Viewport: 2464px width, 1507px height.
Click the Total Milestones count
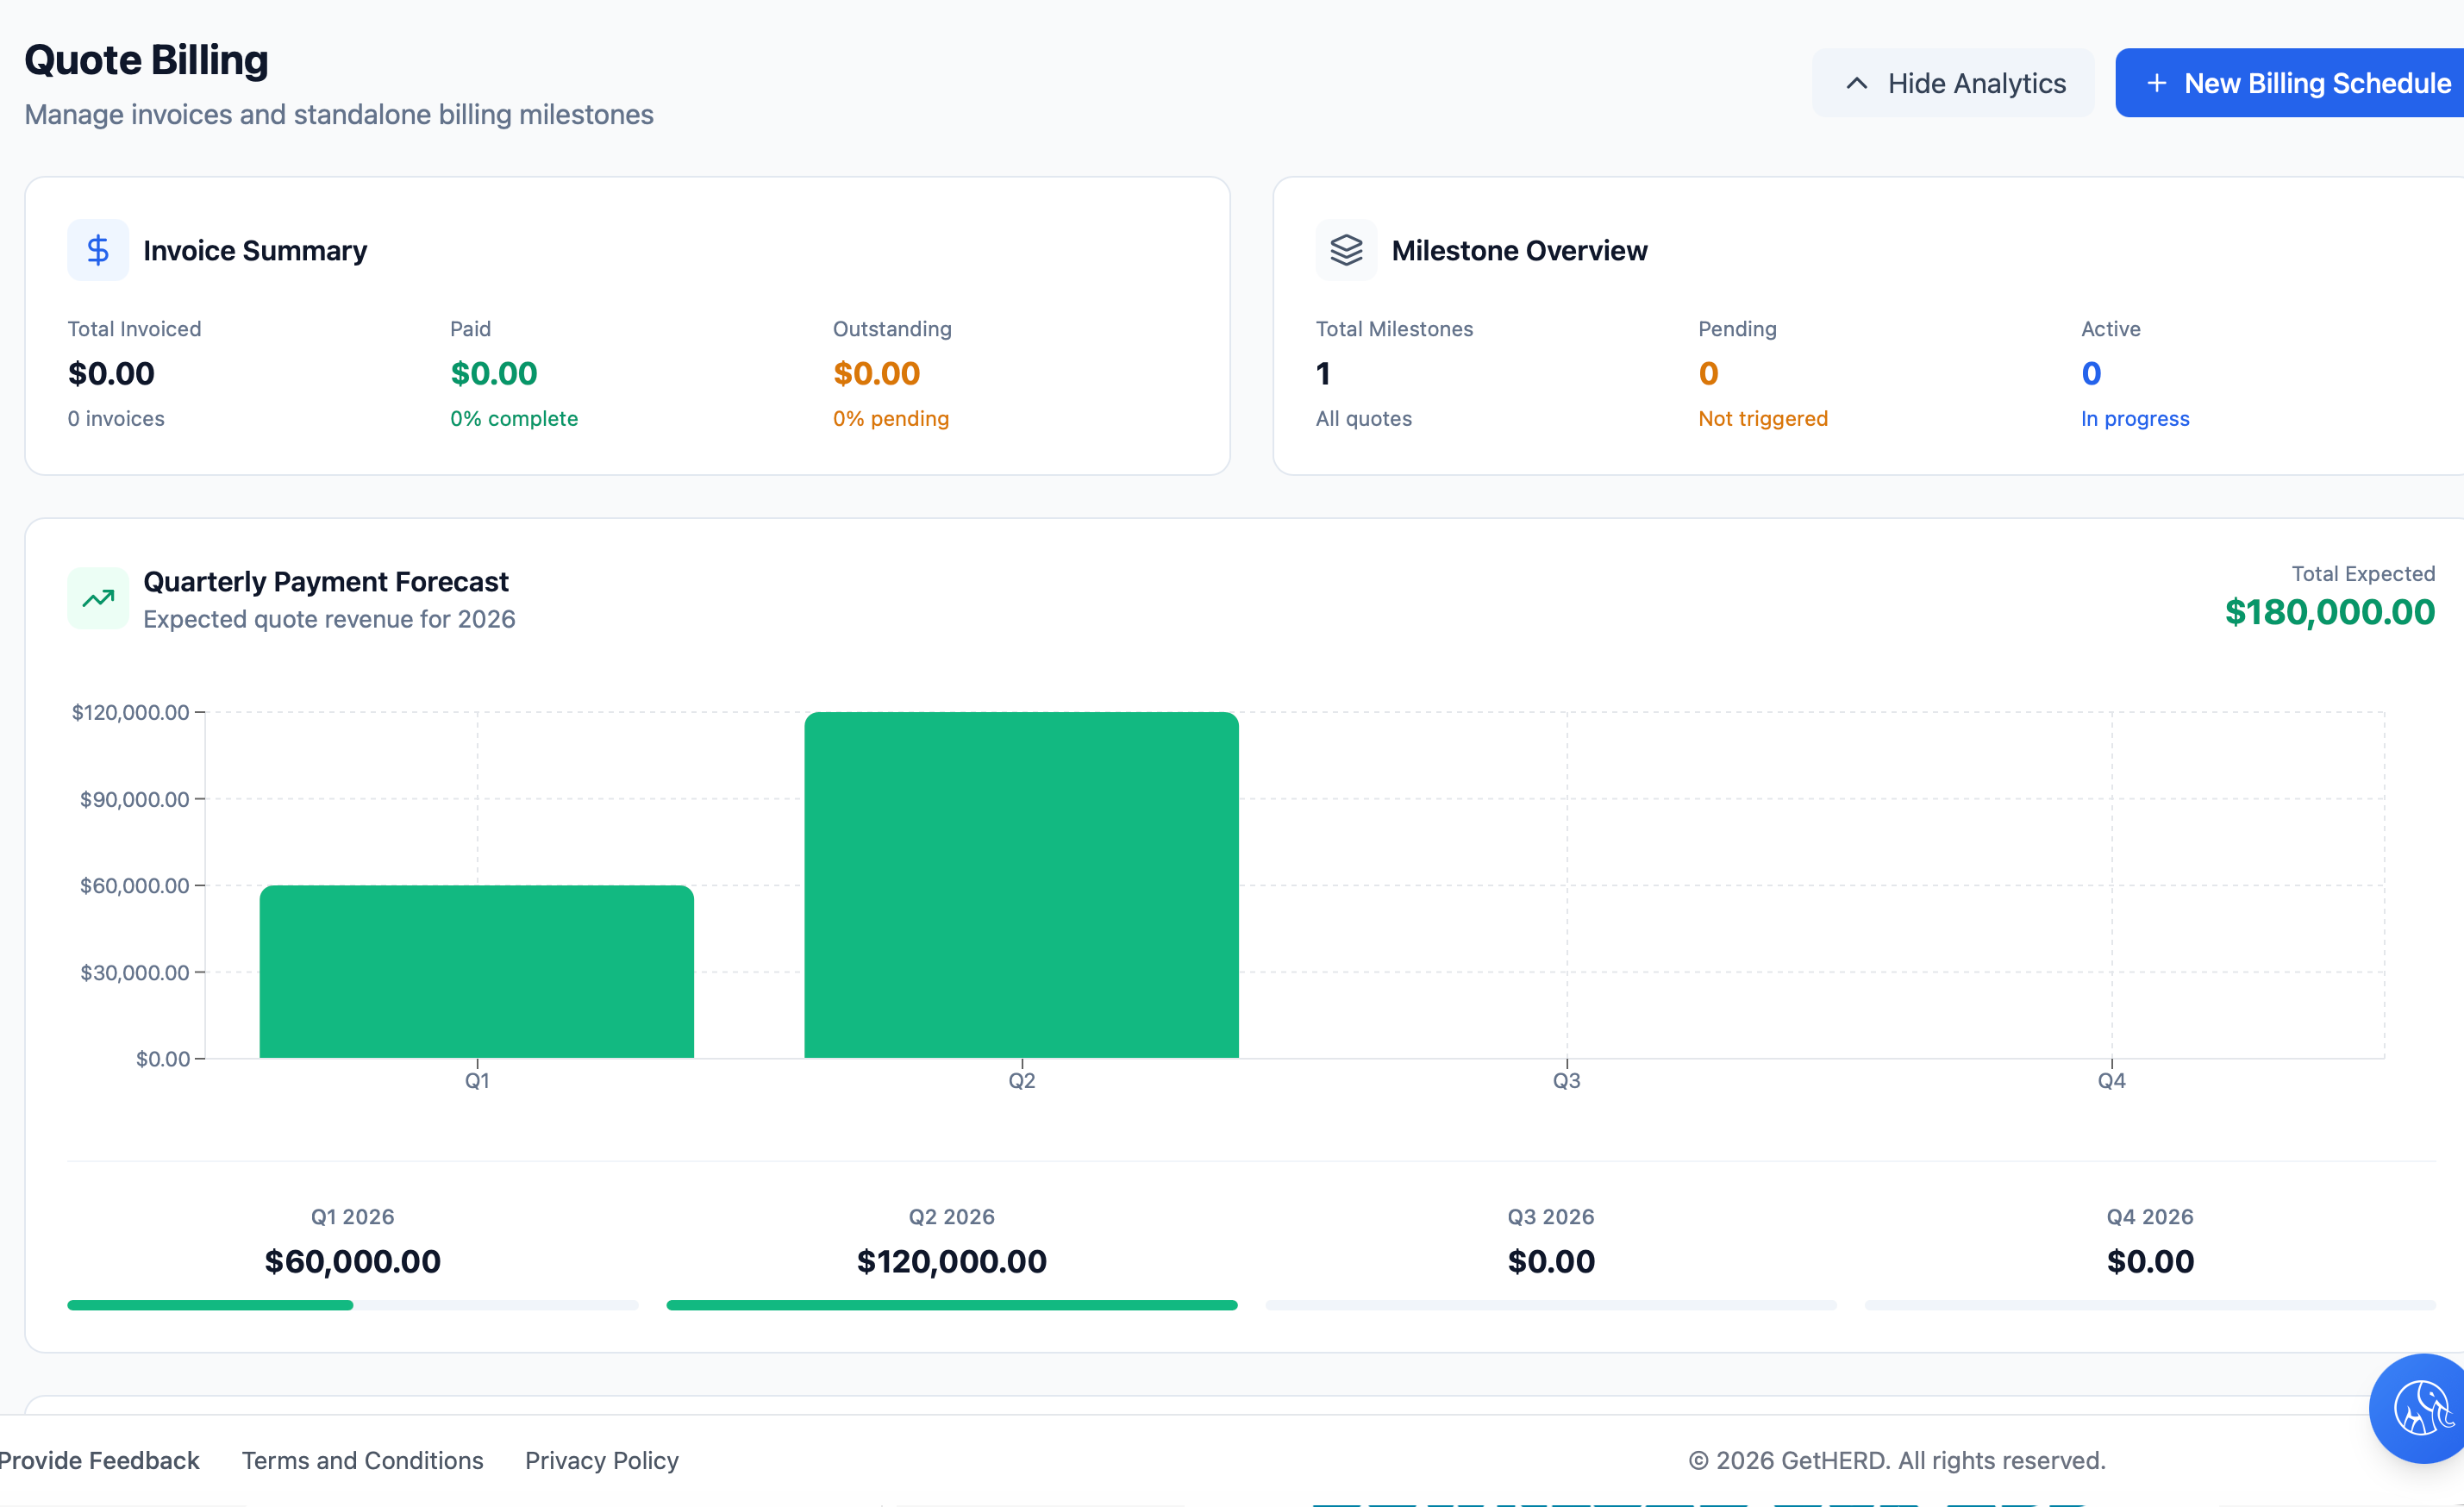(x=1323, y=373)
